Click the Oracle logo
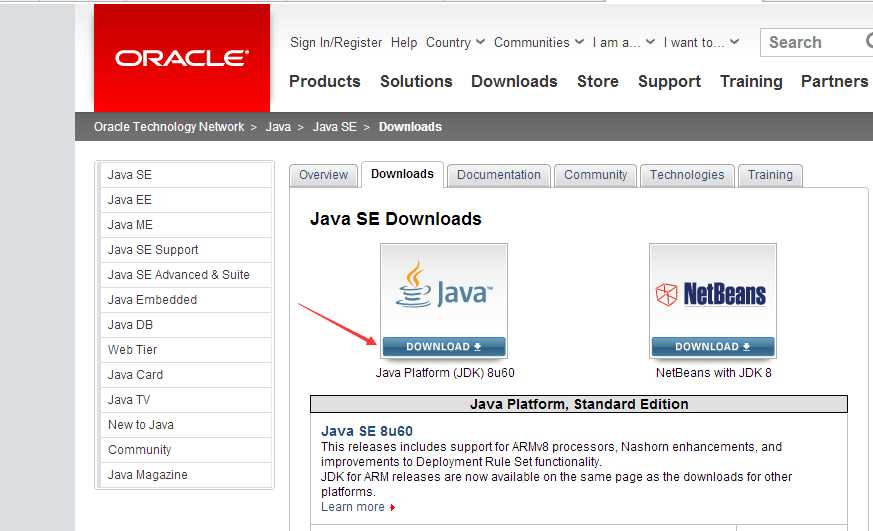Screen dimensions: 873x531 coord(182,58)
